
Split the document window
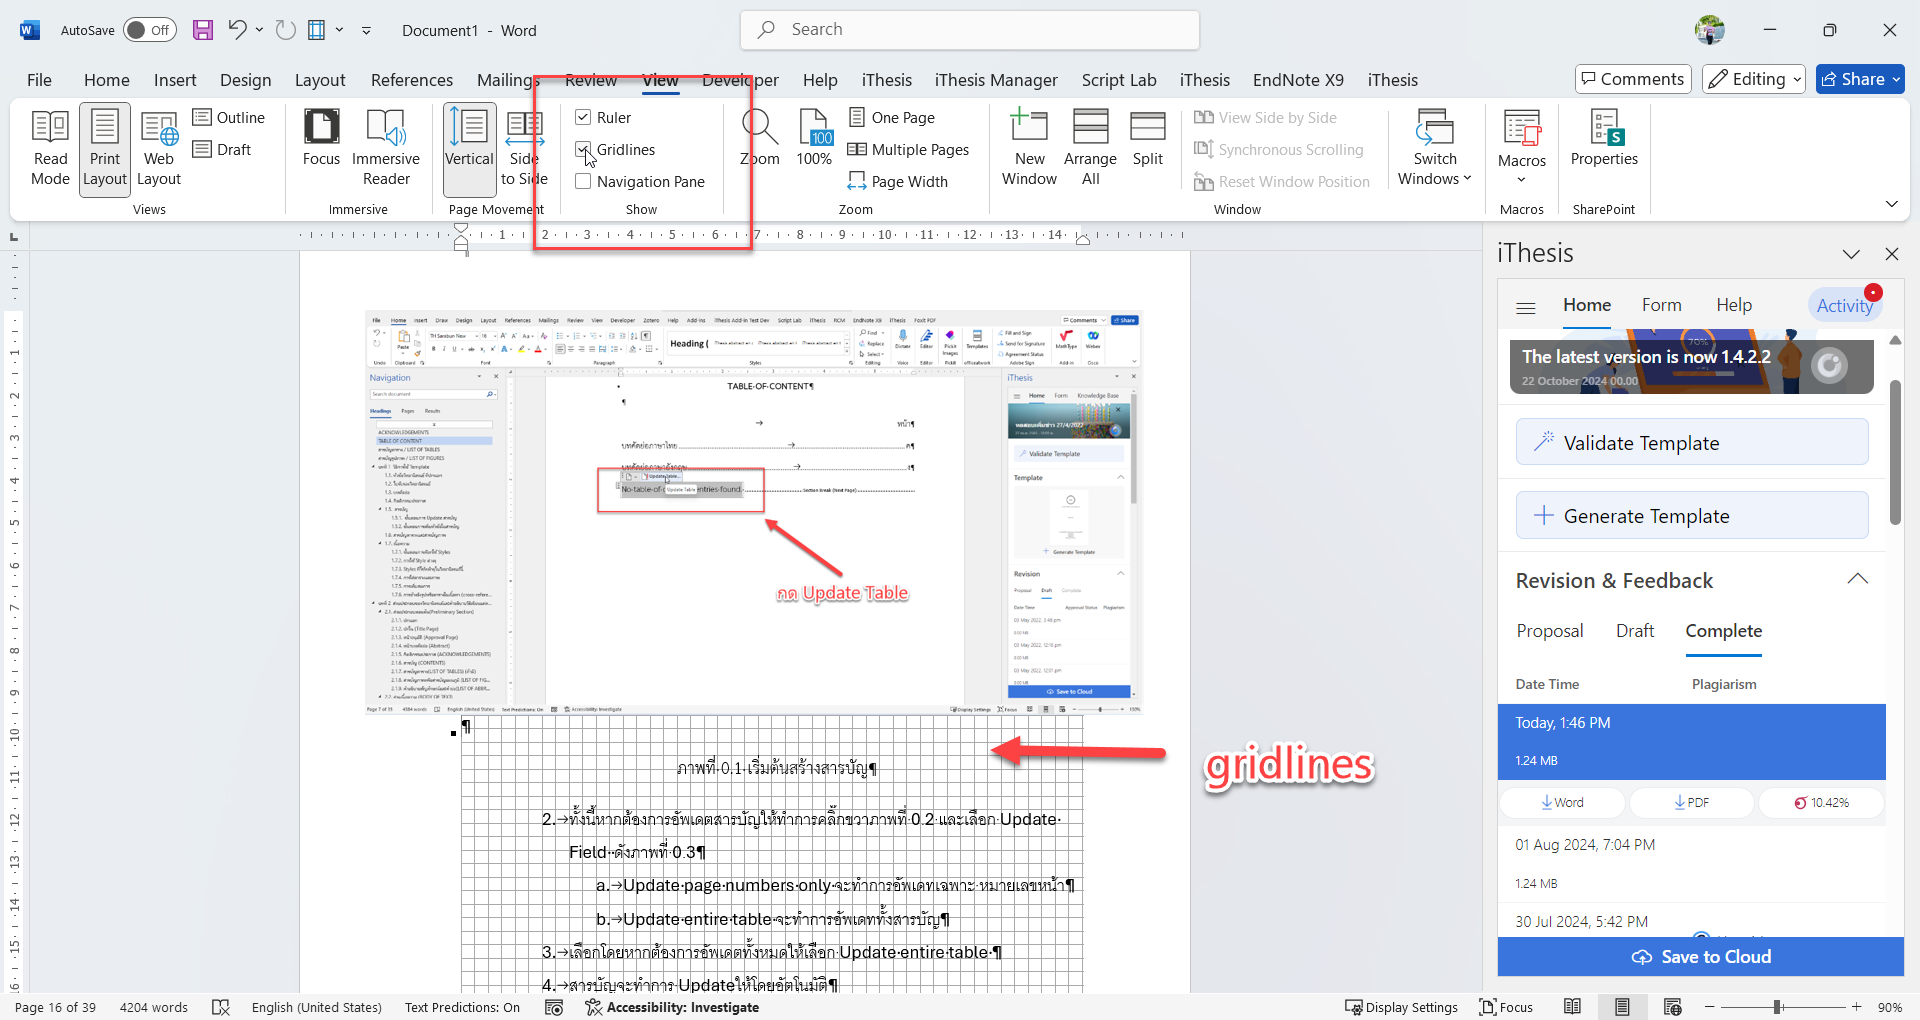[x=1147, y=139]
